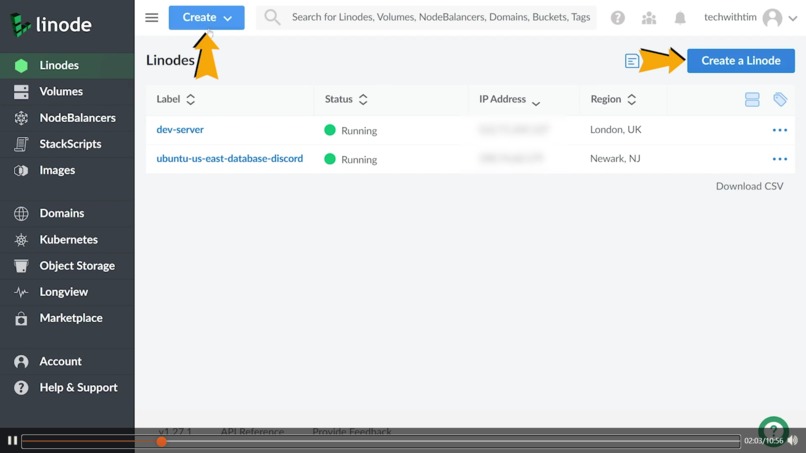Viewport: 806px width, 453px height.
Task: Open Account settings in sidebar
Action: [67, 361]
